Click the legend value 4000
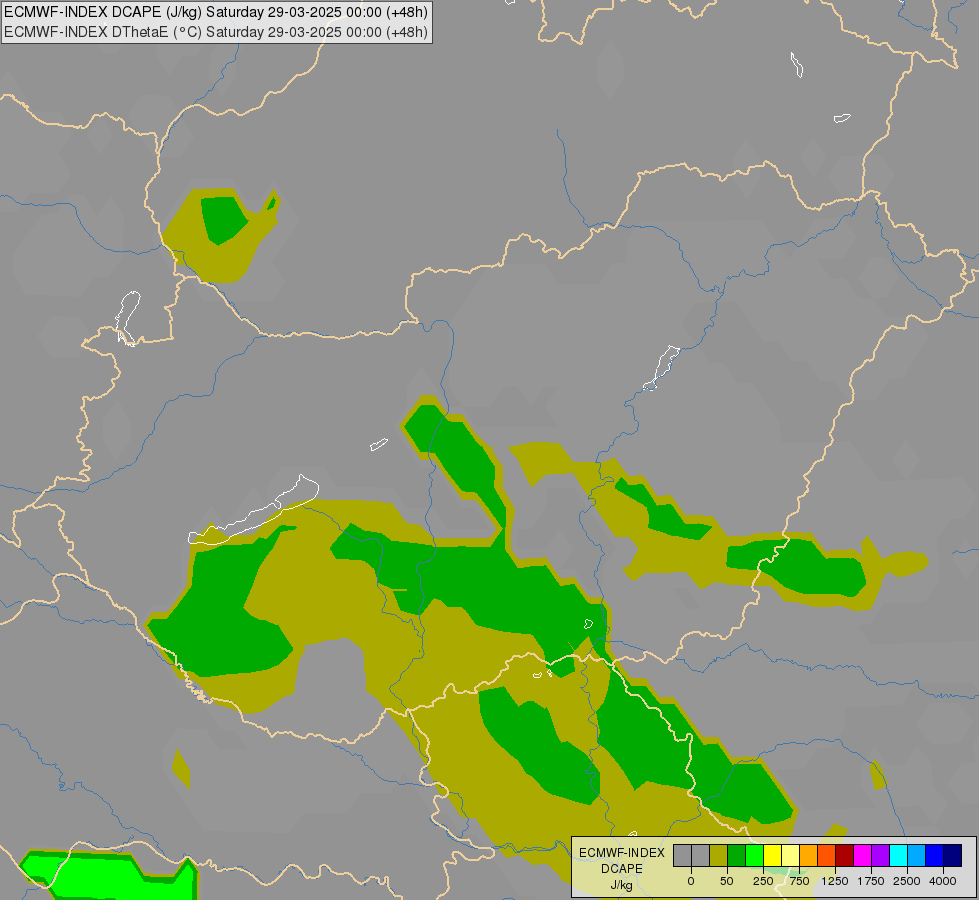Viewport: 979px width, 900px height. 943,881
